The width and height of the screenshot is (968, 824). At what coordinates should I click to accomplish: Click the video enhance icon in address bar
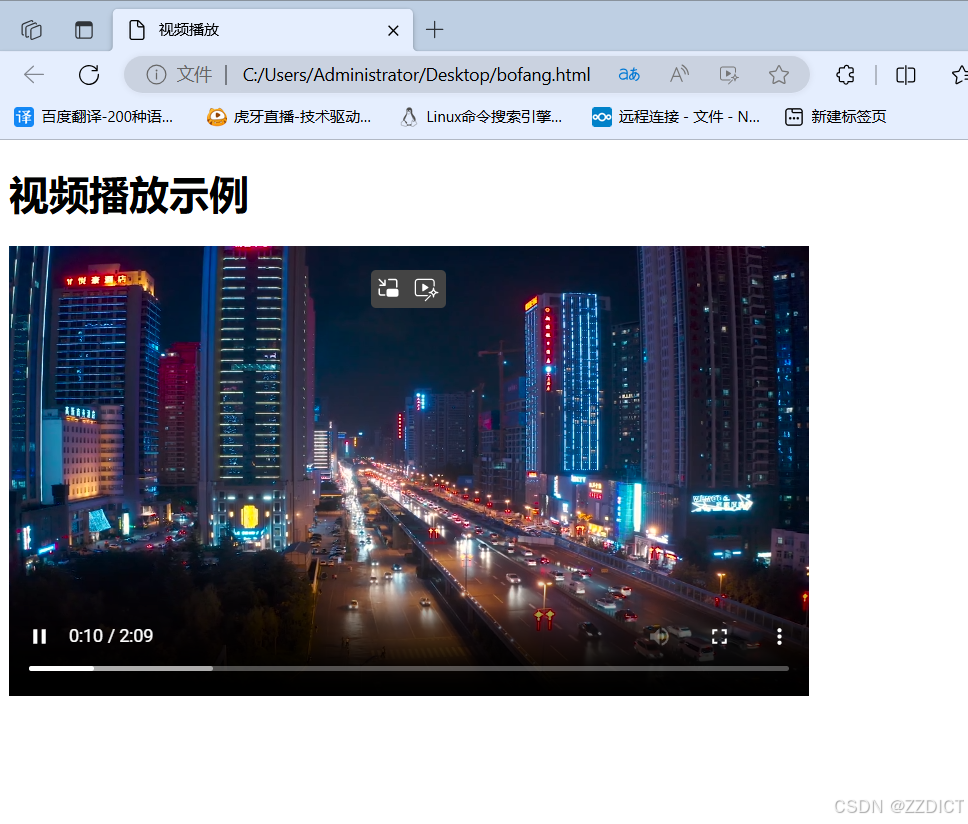point(729,75)
